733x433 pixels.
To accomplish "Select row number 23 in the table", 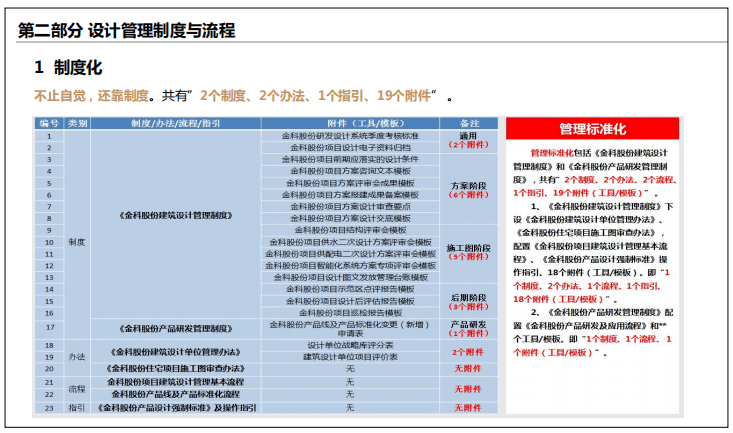I will click(48, 407).
